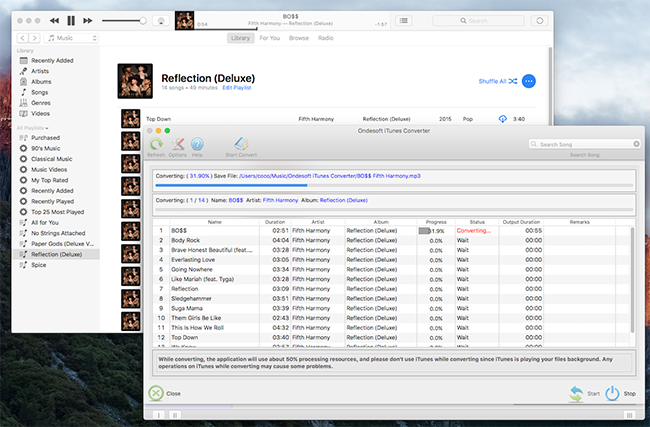This screenshot has width=650, height=427.
Task: Click the Reflection (Deluxe) album cover
Action: click(x=135, y=81)
